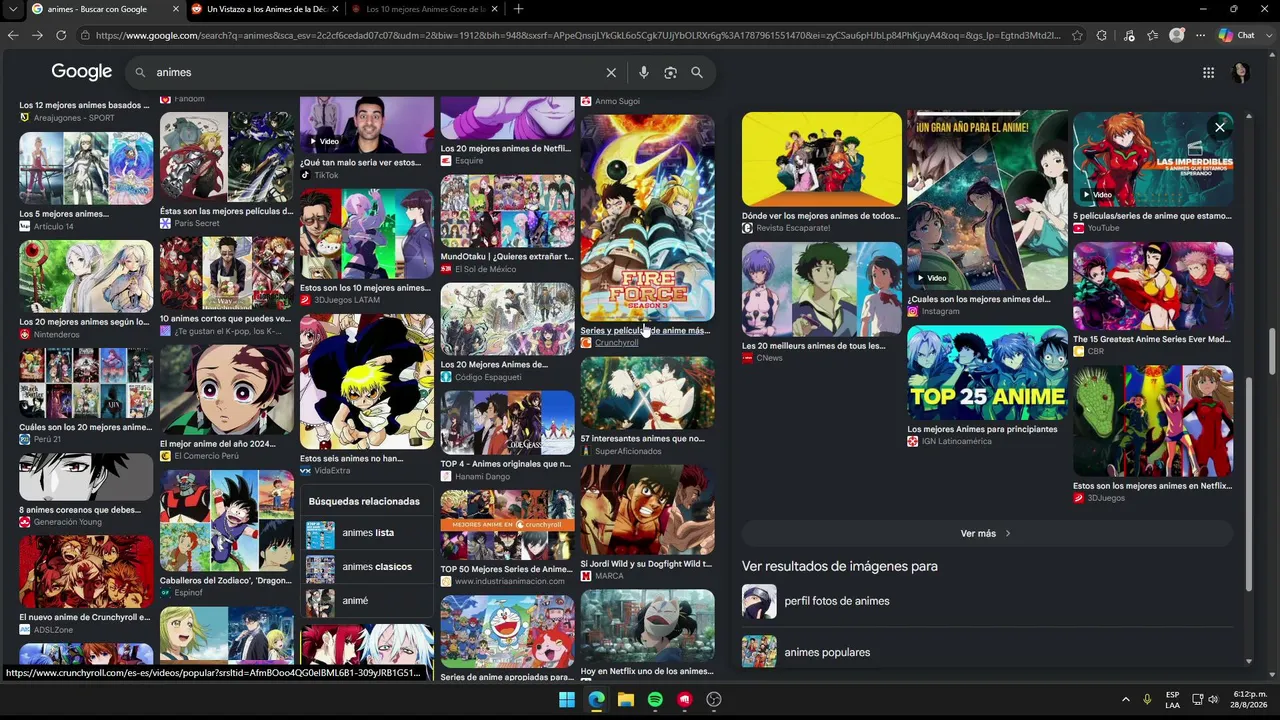Open the clock and date panel
Viewport: 1280px width, 720px height.
pyautogui.click(x=1249, y=699)
